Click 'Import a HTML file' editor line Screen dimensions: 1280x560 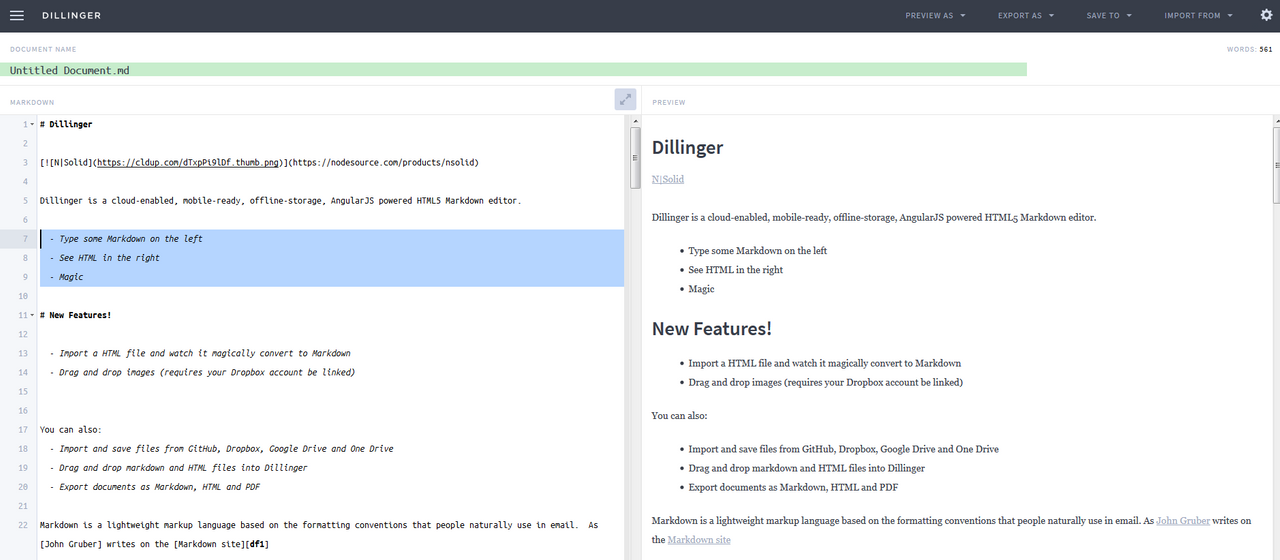tap(200, 353)
